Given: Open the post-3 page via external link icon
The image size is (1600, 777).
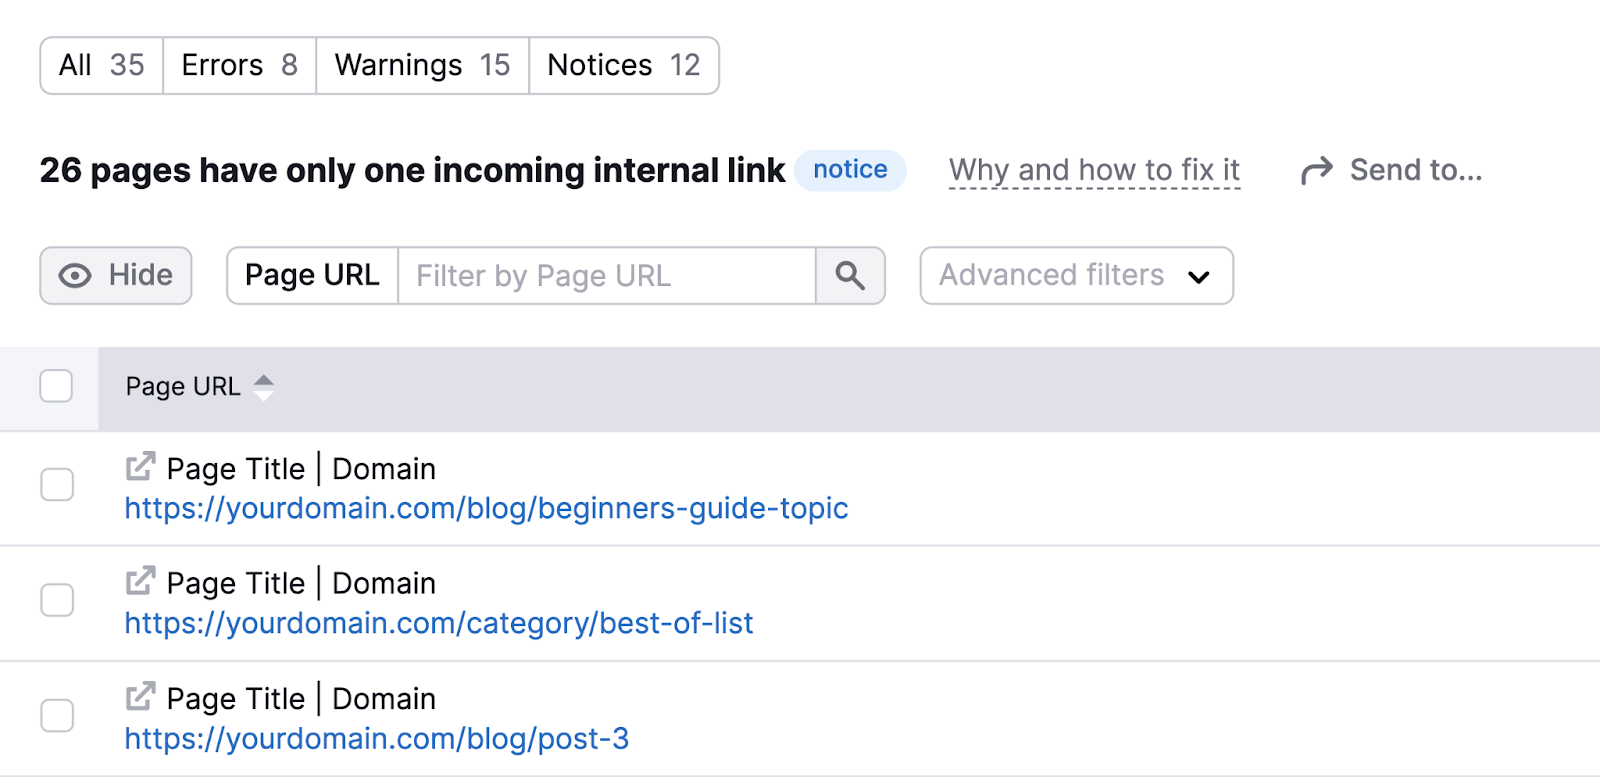Looking at the screenshot, I should (x=140, y=696).
